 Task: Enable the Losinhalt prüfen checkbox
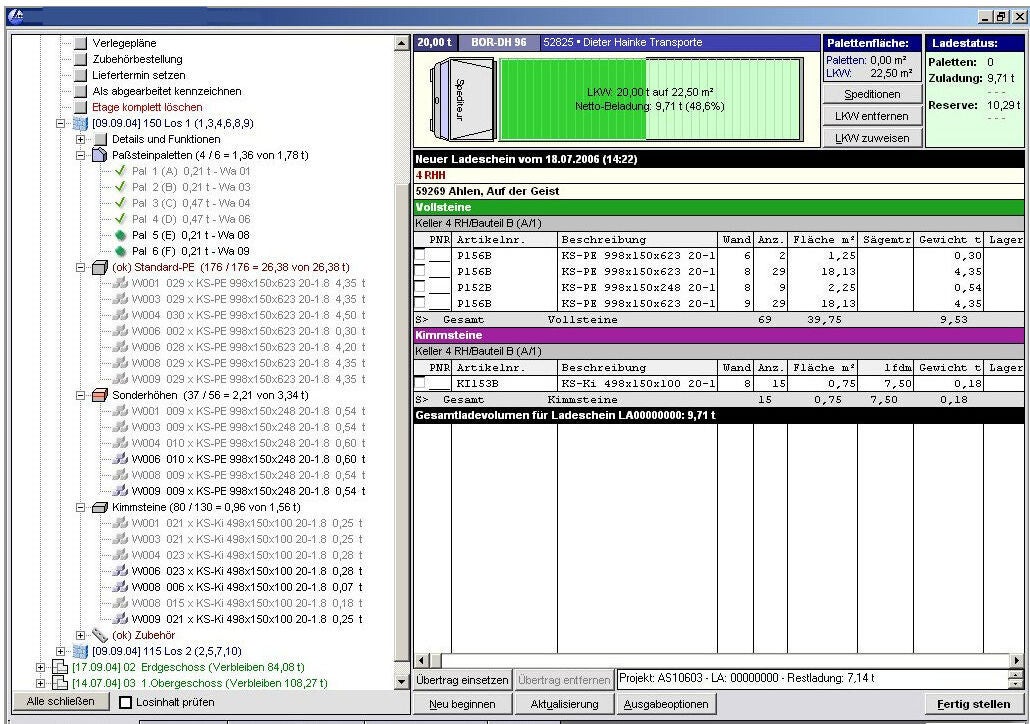click(x=126, y=702)
